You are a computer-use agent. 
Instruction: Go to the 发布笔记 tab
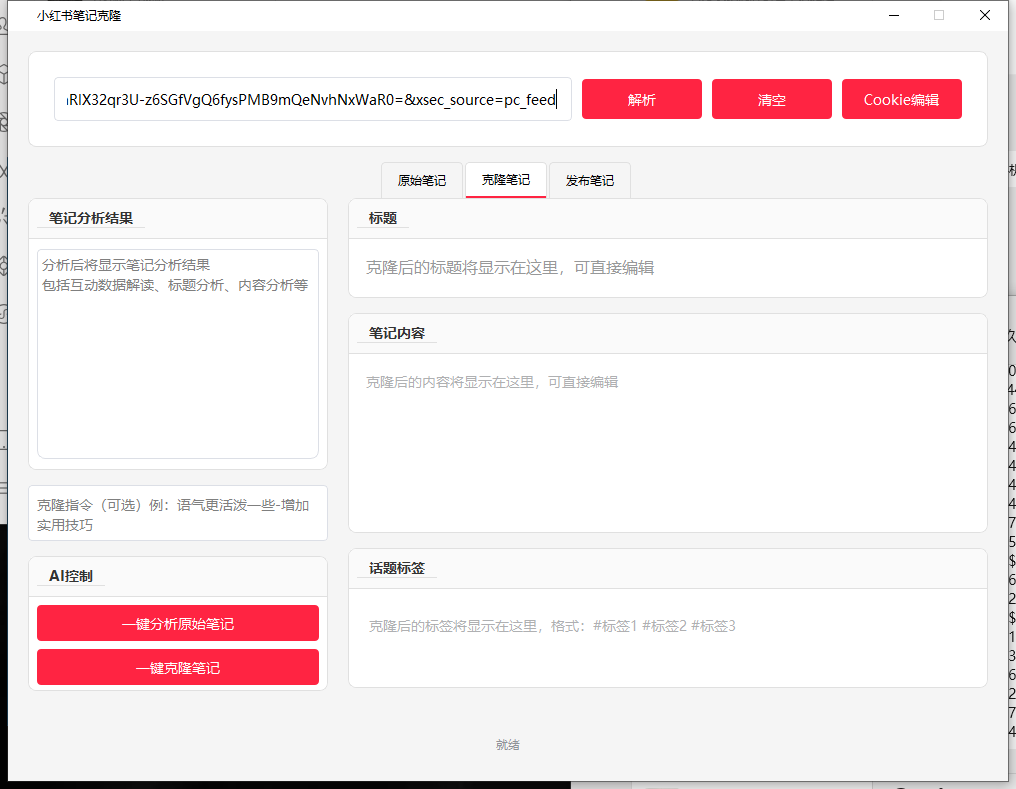[x=589, y=181]
